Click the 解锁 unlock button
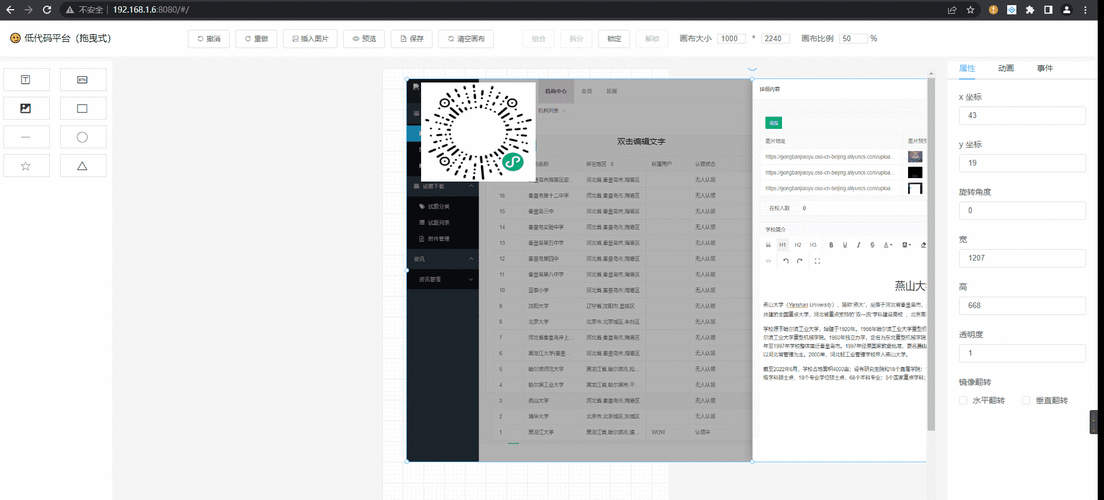 (x=652, y=39)
